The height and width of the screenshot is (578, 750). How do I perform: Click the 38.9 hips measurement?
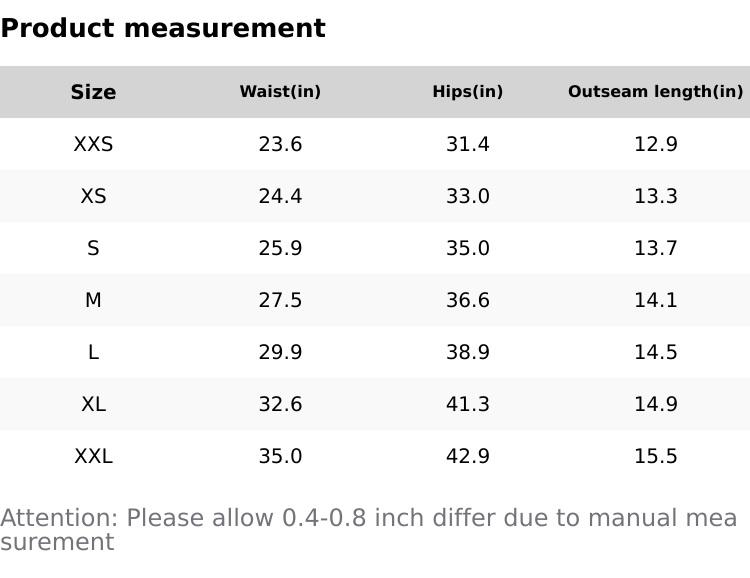pos(467,352)
